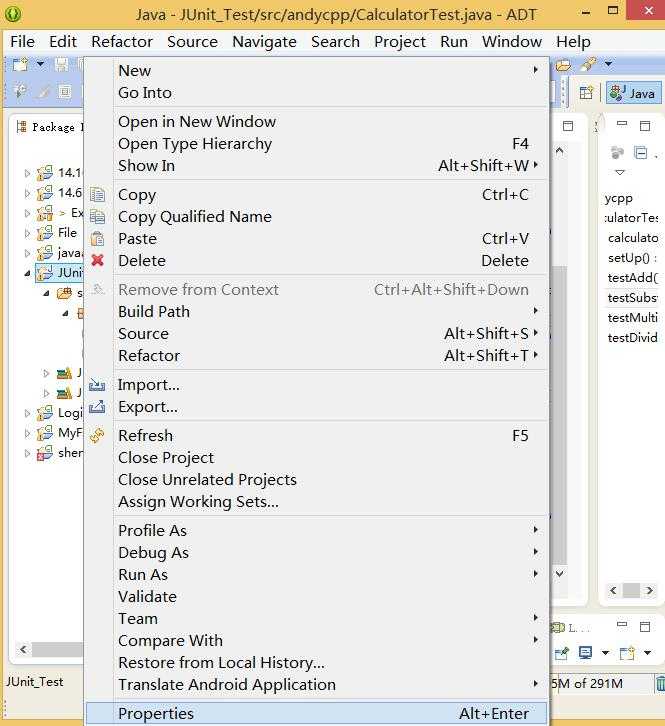Image resolution: width=665 pixels, height=726 pixels.
Task: Maximize the Outline view panel
Action: [645, 125]
